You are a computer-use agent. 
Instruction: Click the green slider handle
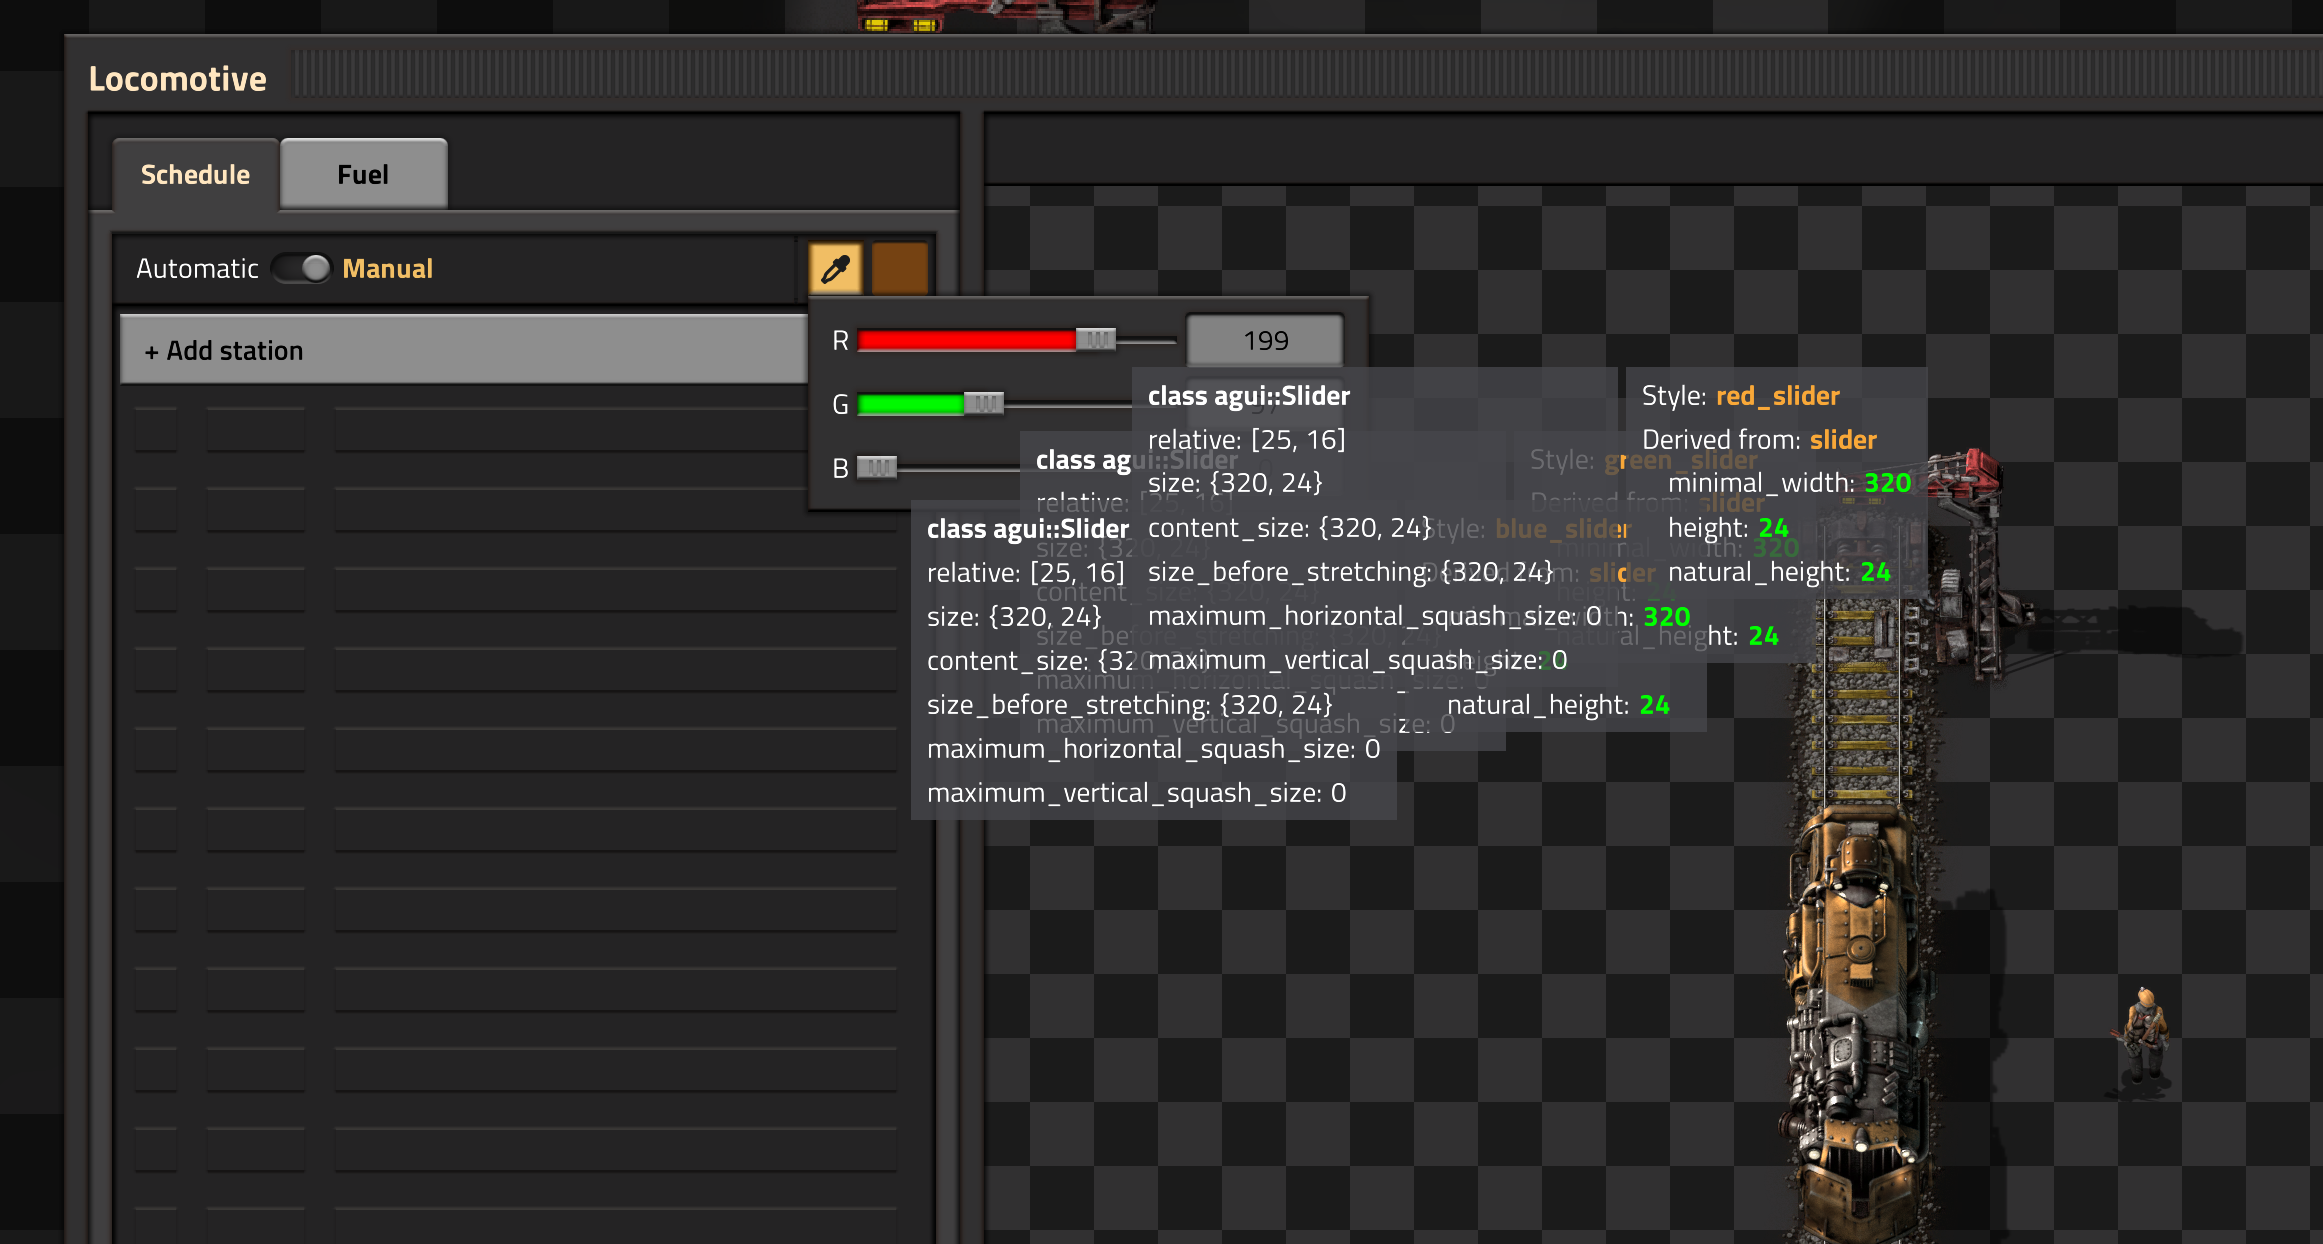tap(984, 404)
